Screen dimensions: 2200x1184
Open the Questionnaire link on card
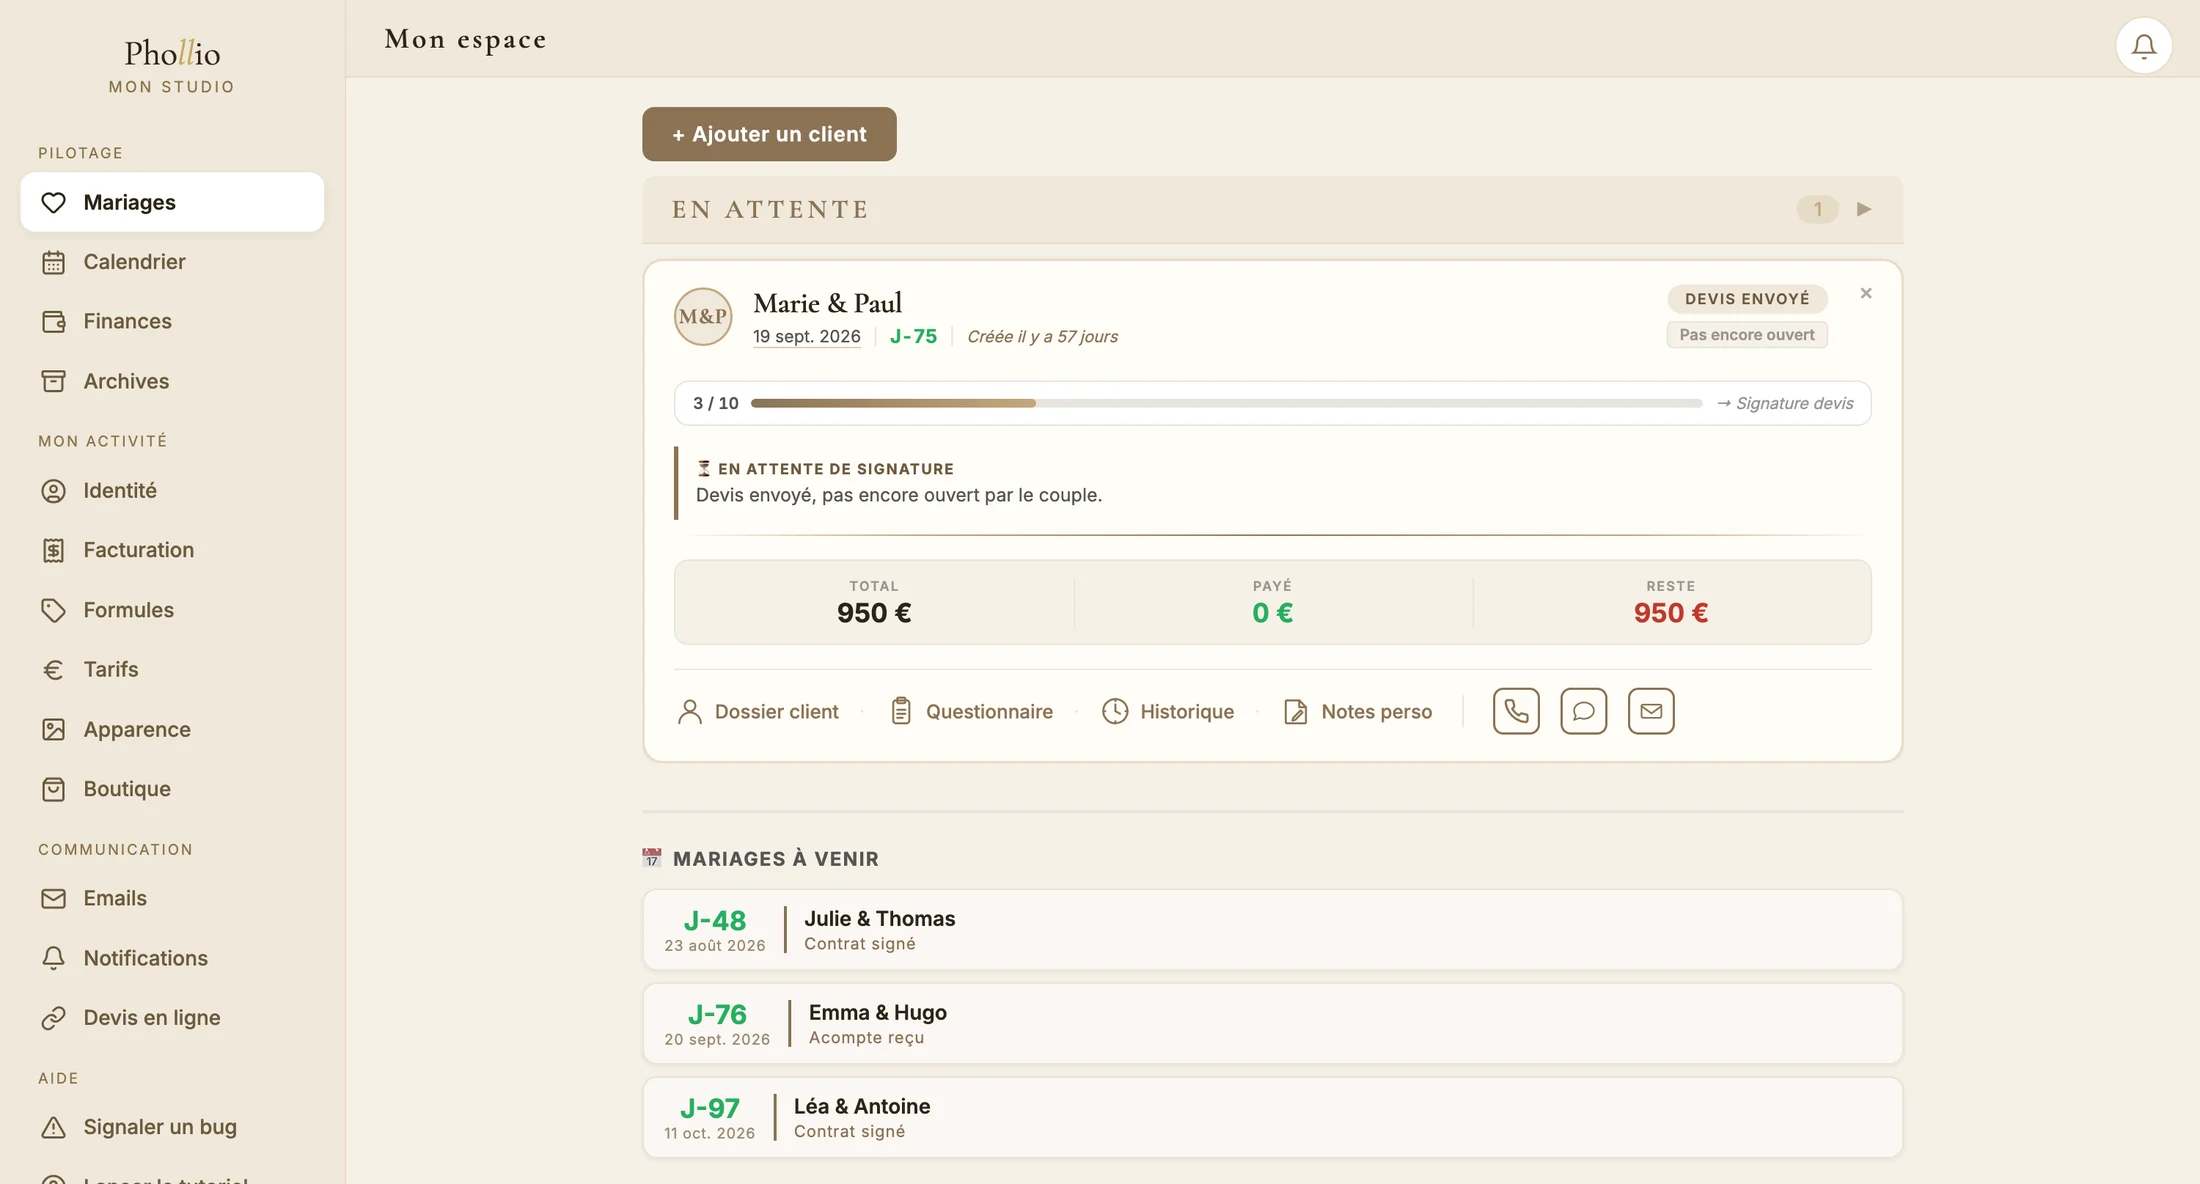pyautogui.click(x=971, y=711)
